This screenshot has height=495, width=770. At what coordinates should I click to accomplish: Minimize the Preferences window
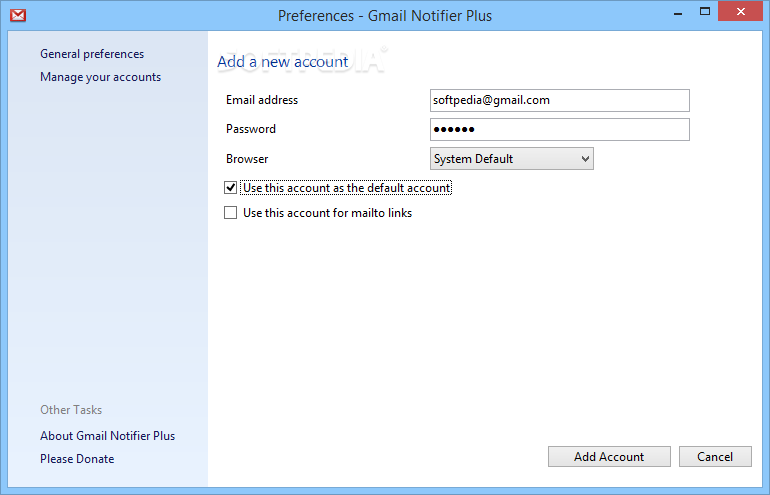pos(678,13)
